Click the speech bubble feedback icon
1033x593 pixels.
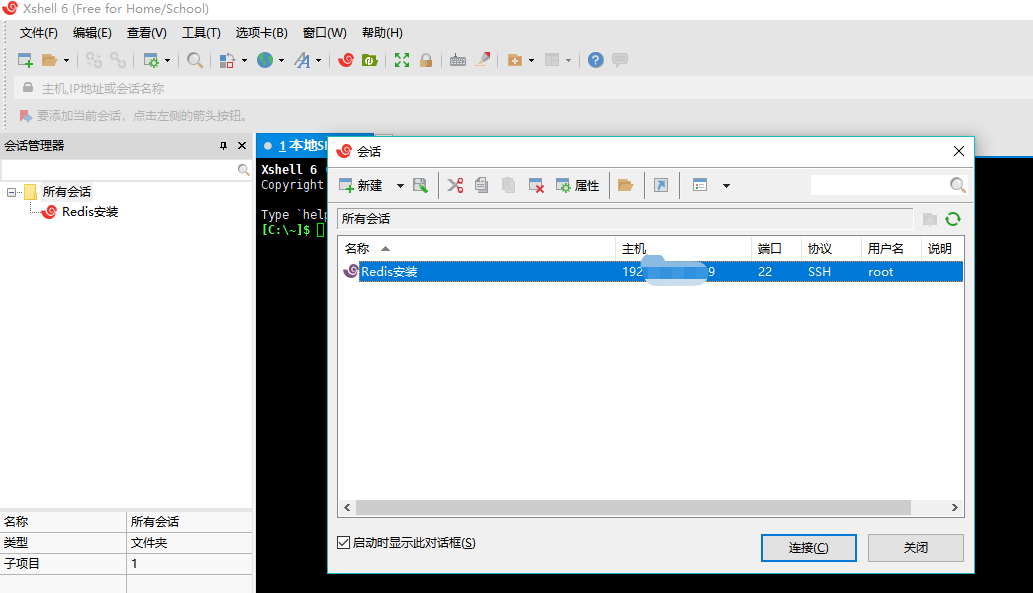[619, 60]
